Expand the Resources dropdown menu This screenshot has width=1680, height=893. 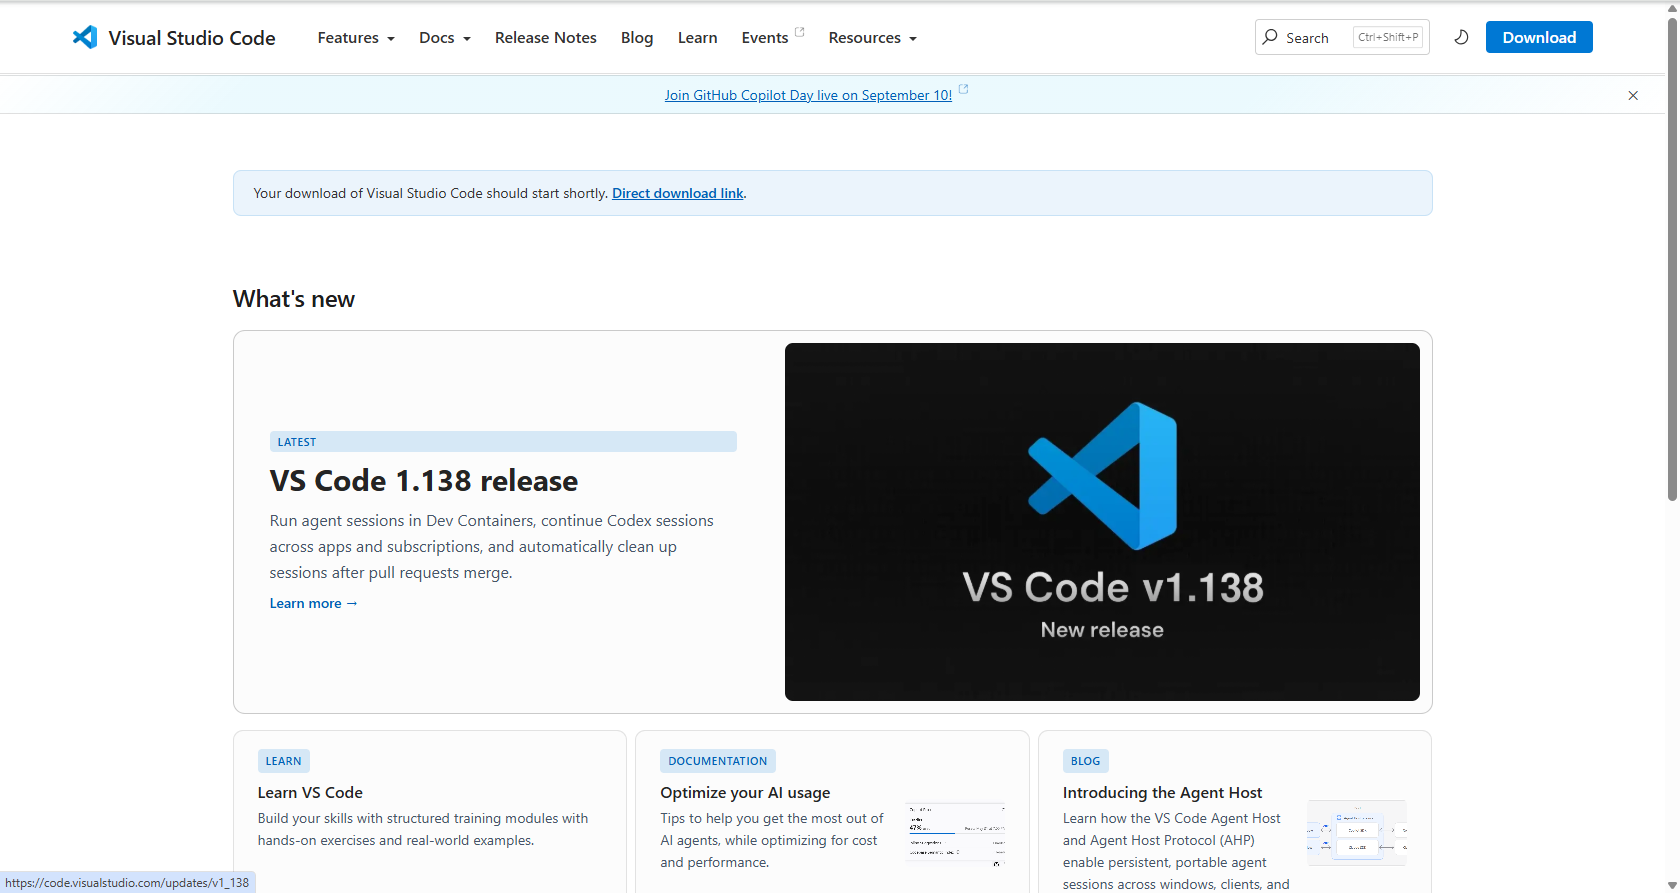coord(872,37)
